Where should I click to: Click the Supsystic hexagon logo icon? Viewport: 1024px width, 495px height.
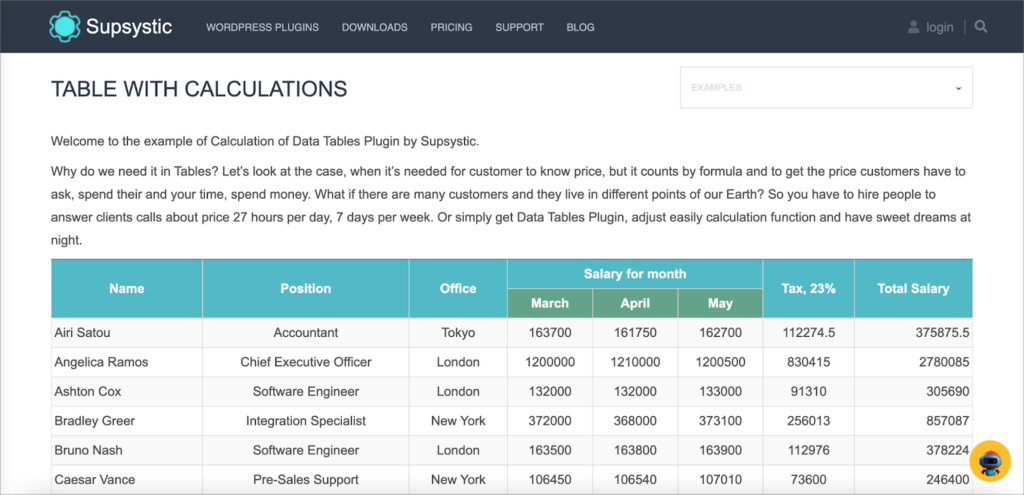click(x=65, y=27)
